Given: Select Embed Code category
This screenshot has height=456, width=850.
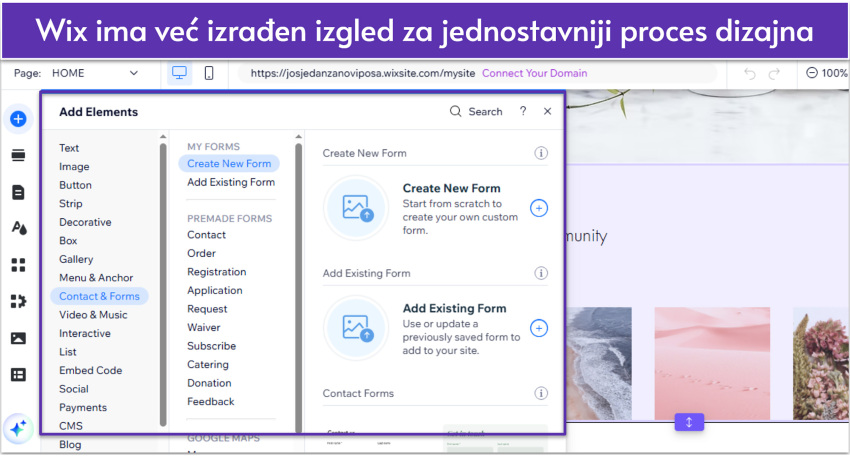Looking at the screenshot, I should click(x=91, y=370).
